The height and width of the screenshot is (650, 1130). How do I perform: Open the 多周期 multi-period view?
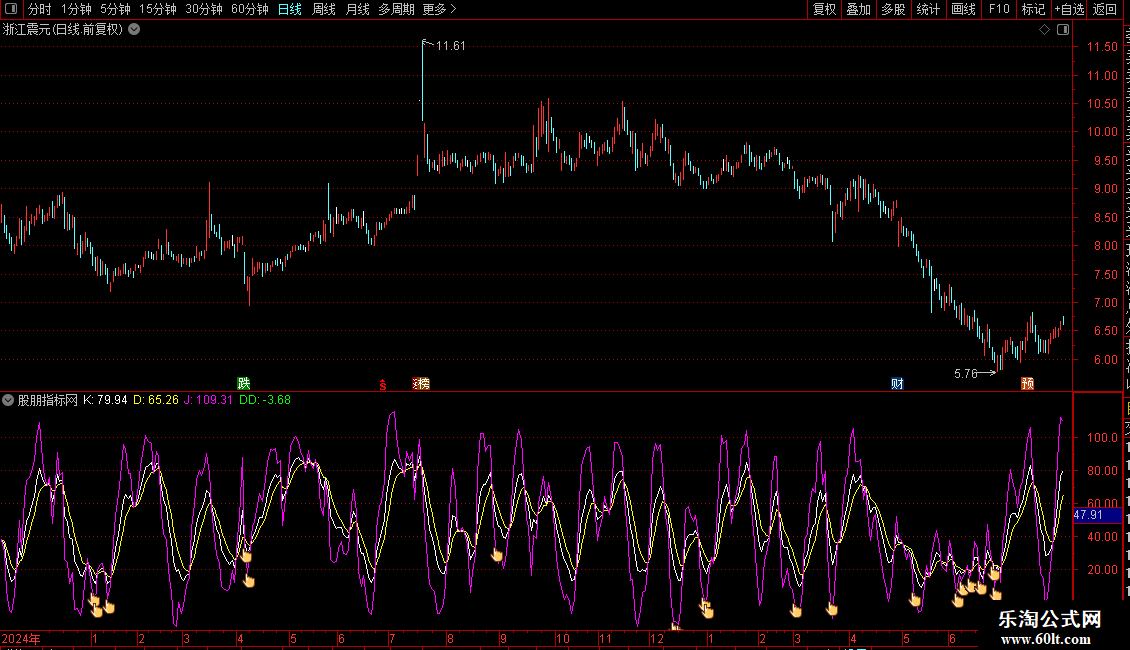396,9
